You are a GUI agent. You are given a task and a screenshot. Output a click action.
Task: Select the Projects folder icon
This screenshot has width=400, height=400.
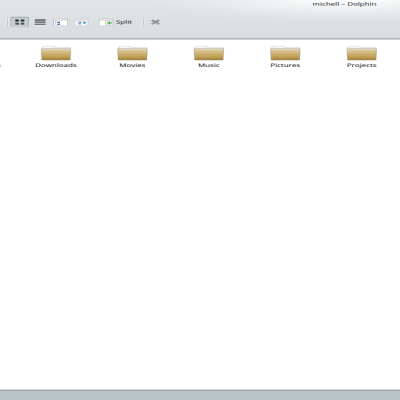click(x=362, y=53)
